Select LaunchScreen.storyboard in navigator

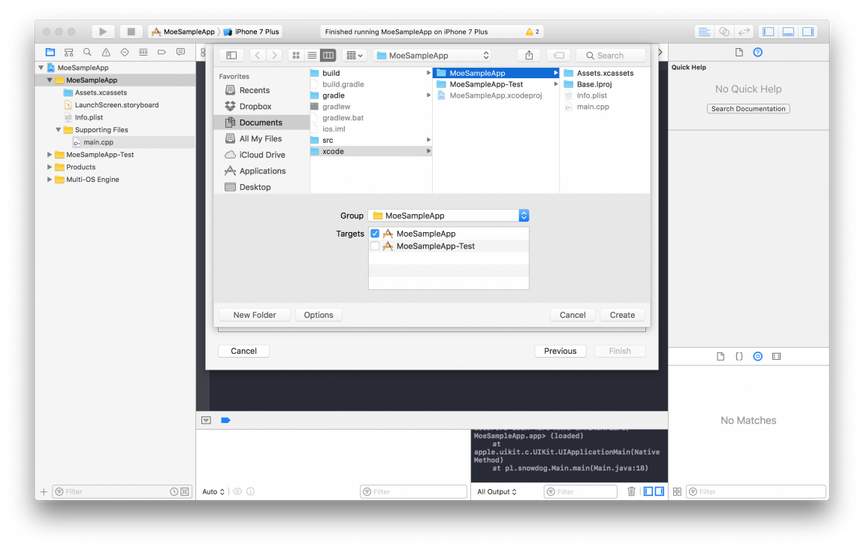point(116,105)
